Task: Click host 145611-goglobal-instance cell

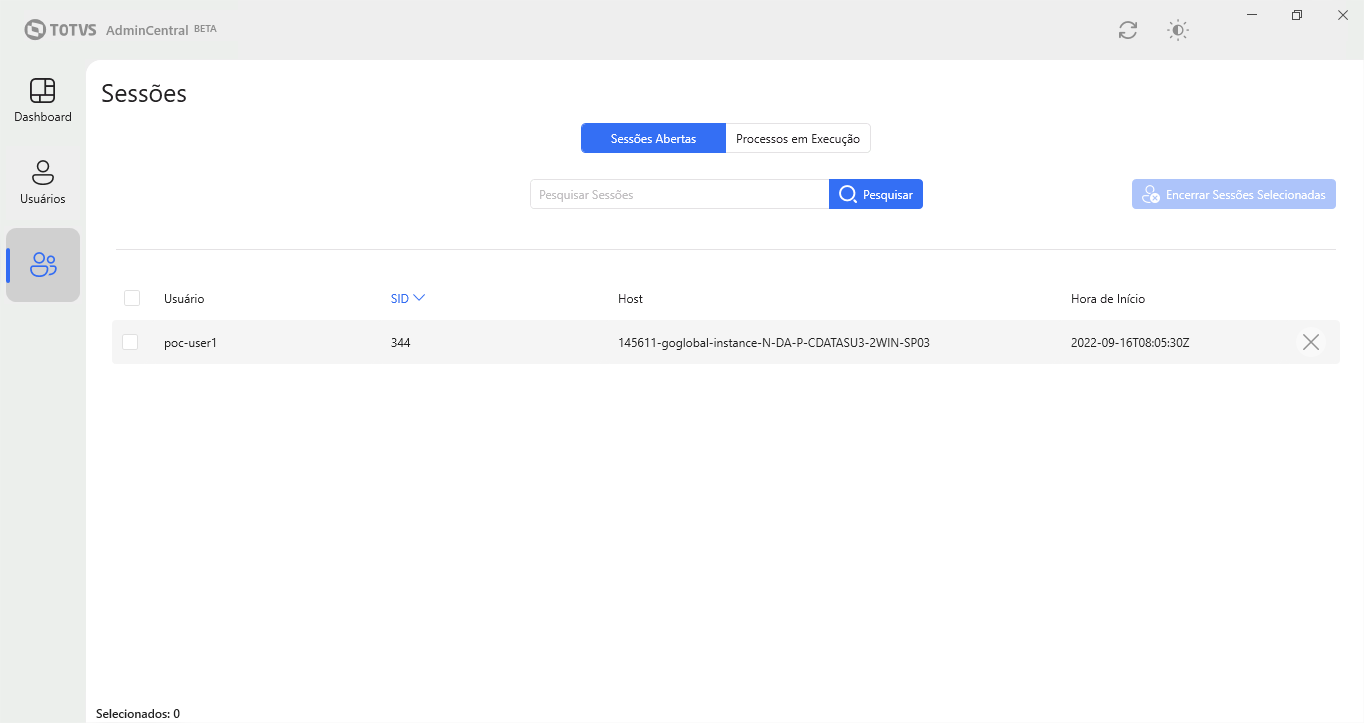Action: [x=774, y=343]
